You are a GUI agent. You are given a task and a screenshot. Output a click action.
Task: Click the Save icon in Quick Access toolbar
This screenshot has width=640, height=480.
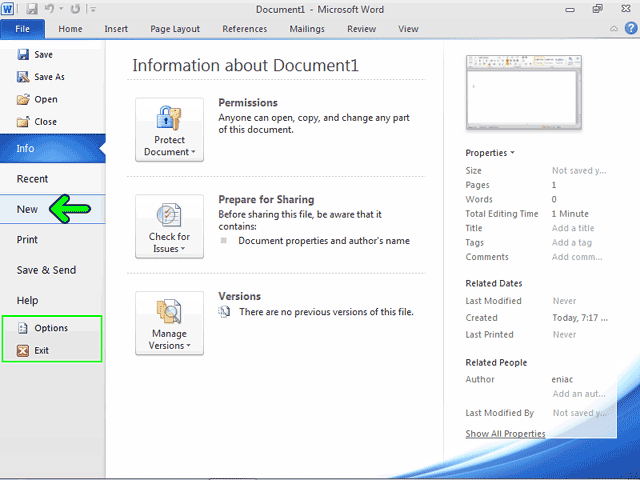coord(32,9)
